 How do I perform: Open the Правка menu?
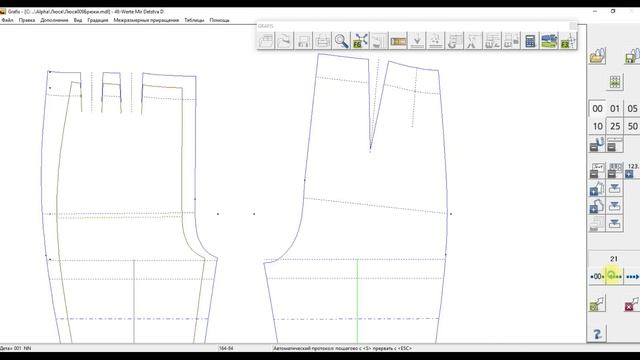(27, 20)
